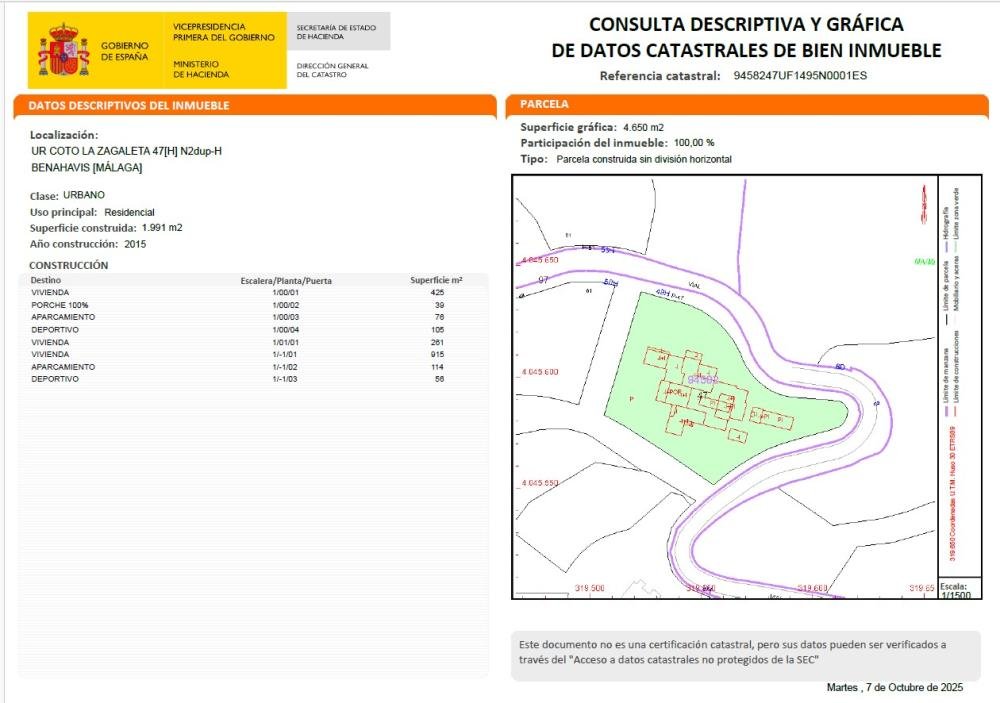Click the Destino column header
The width and height of the screenshot is (1000, 703).
tap(46, 281)
